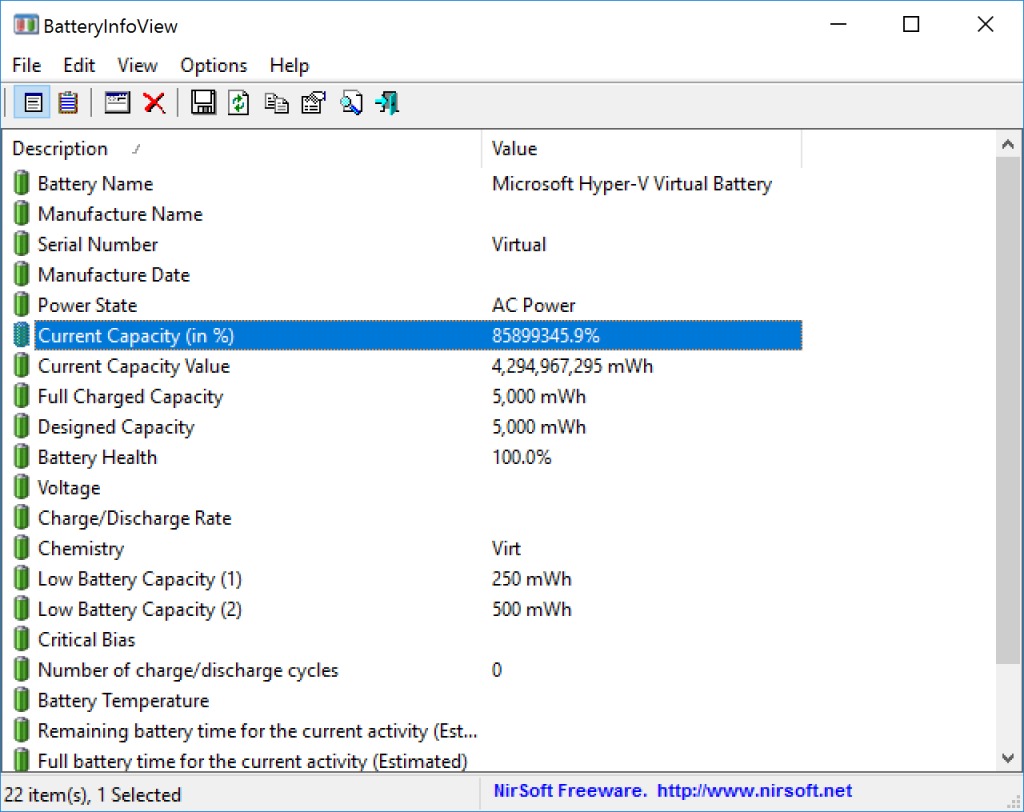Activate the Find tool
Screen dimensions: 1024x812
click(352, 101)
